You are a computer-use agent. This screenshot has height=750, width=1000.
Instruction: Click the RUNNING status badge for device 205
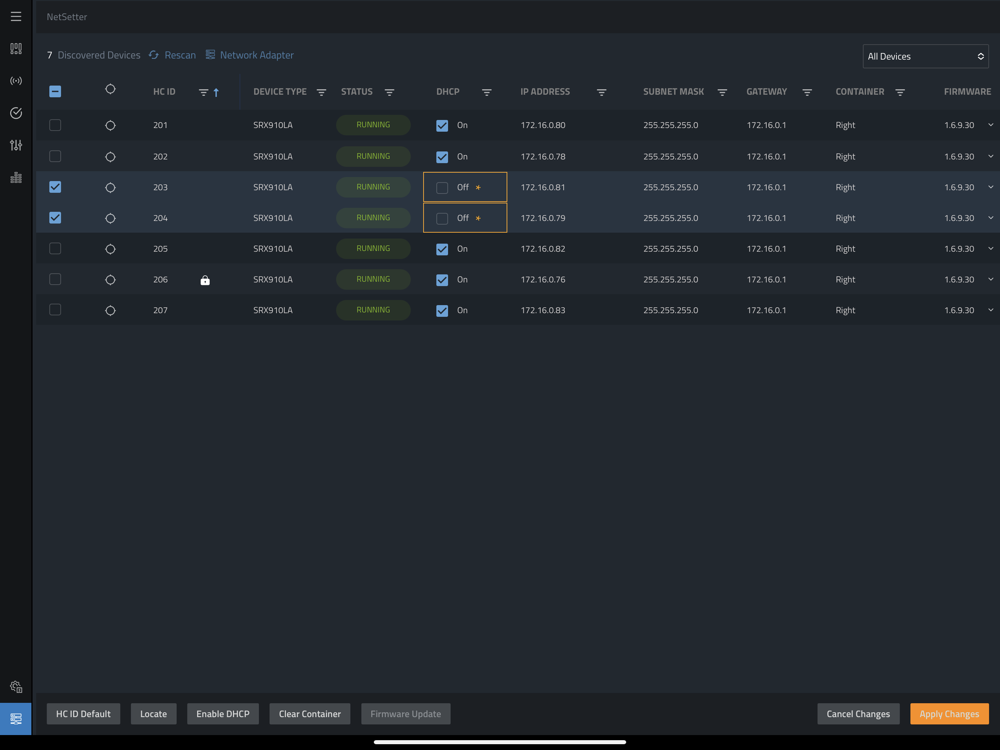(373, 249)
